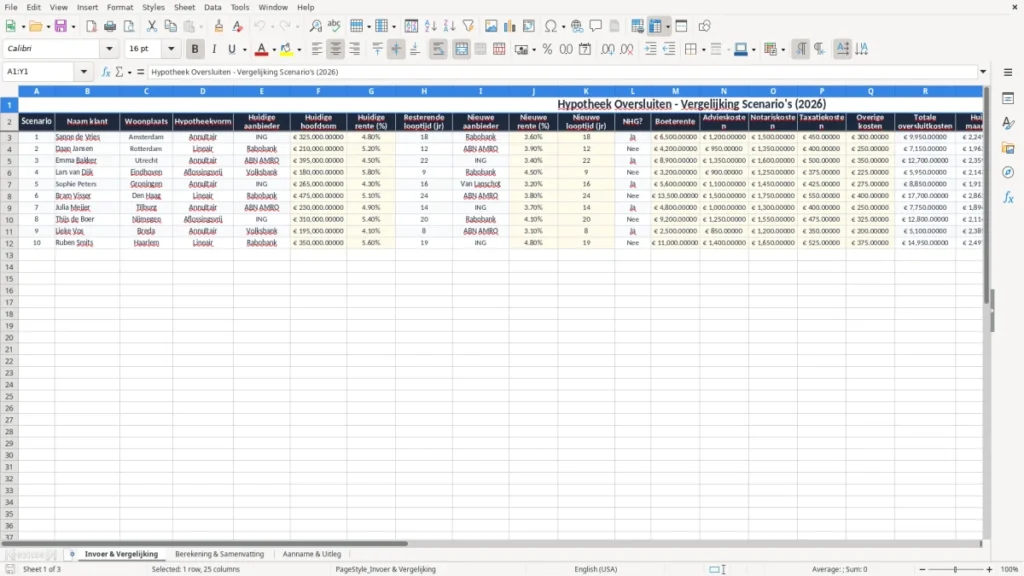Insert special character omega icon

(x=551, y=26)
